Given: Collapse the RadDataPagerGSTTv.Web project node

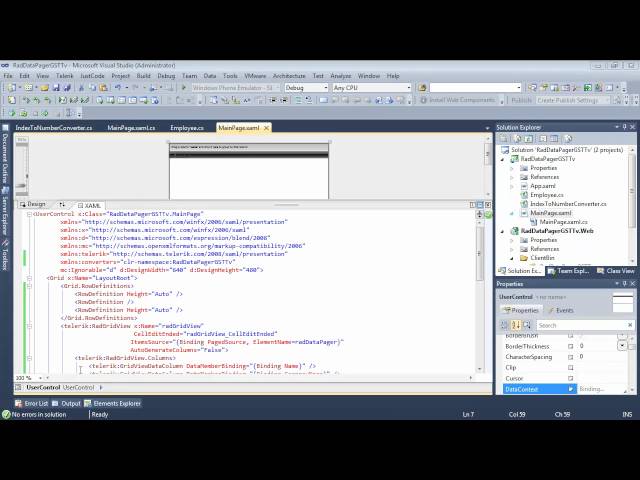Looking at the screenshot, I should coord(503,231).
